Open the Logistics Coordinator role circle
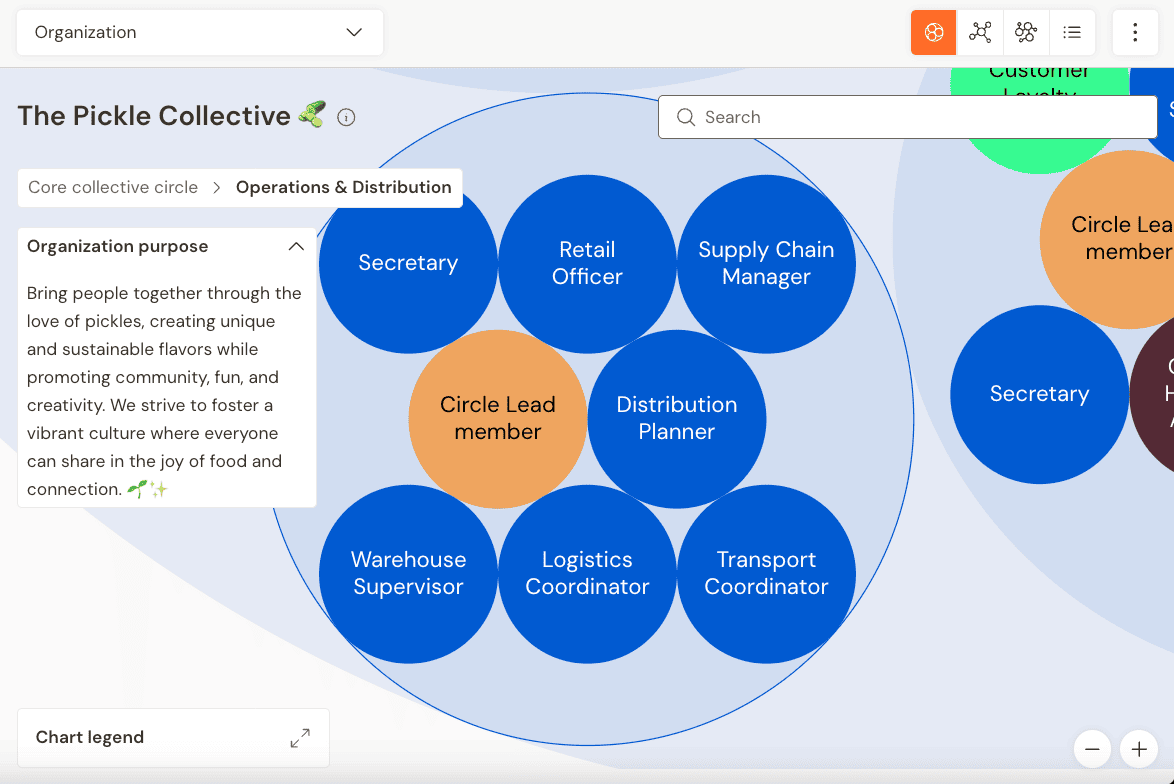Screen dimensions: 1174x784 click(587, 574)
